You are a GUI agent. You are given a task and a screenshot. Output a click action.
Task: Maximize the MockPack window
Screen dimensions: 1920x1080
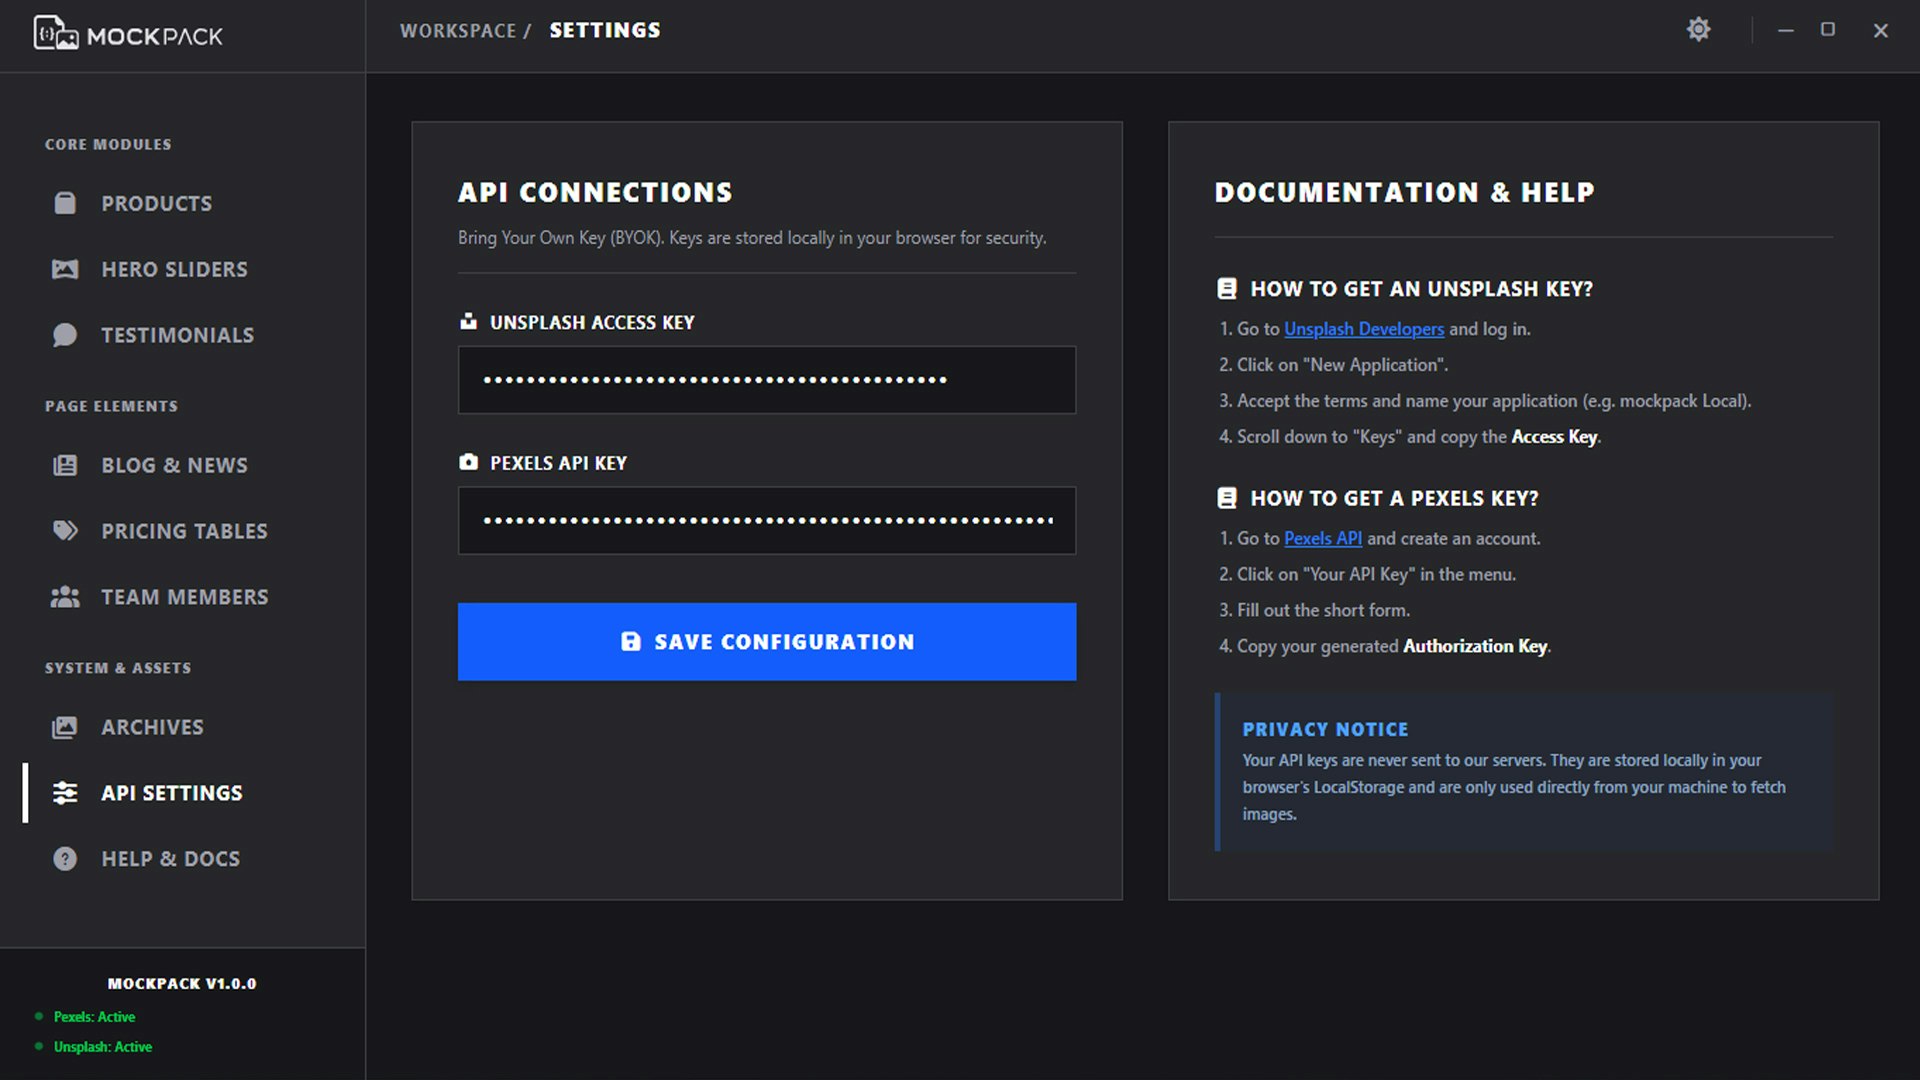pos(1827,30)
